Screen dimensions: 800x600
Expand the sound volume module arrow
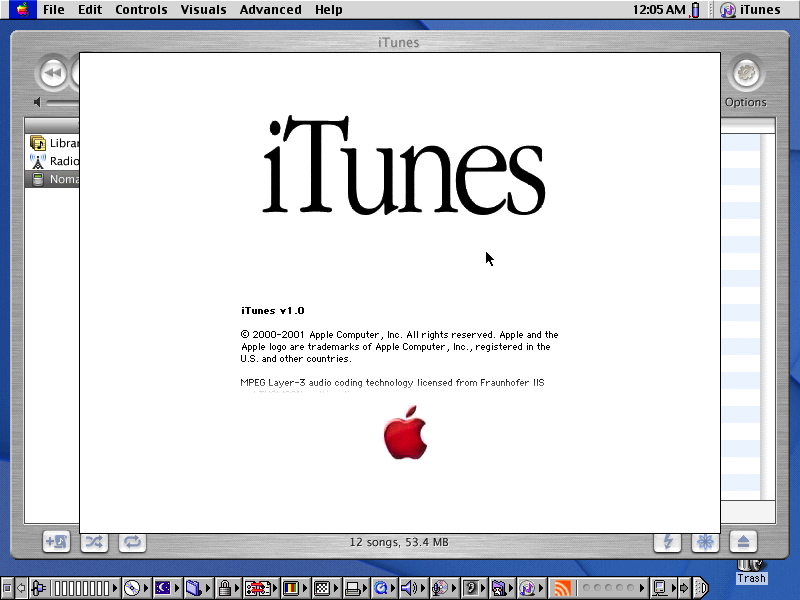click(x=423, y=588)
